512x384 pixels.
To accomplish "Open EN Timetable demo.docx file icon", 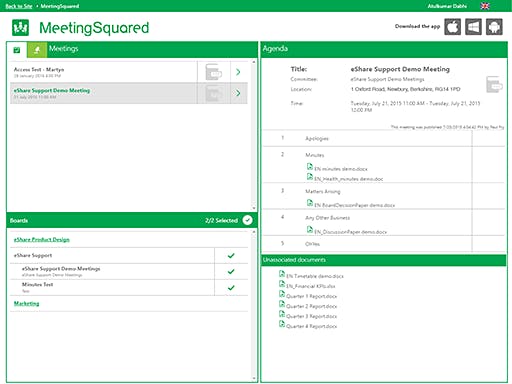I will (x=282, y=274).
